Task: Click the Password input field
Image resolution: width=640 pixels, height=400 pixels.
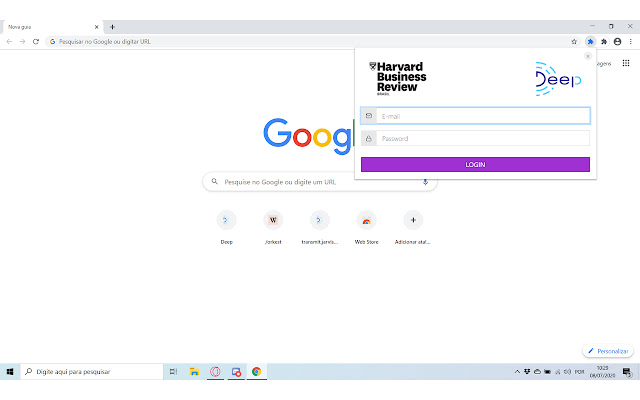Action: tap(483, 138)
